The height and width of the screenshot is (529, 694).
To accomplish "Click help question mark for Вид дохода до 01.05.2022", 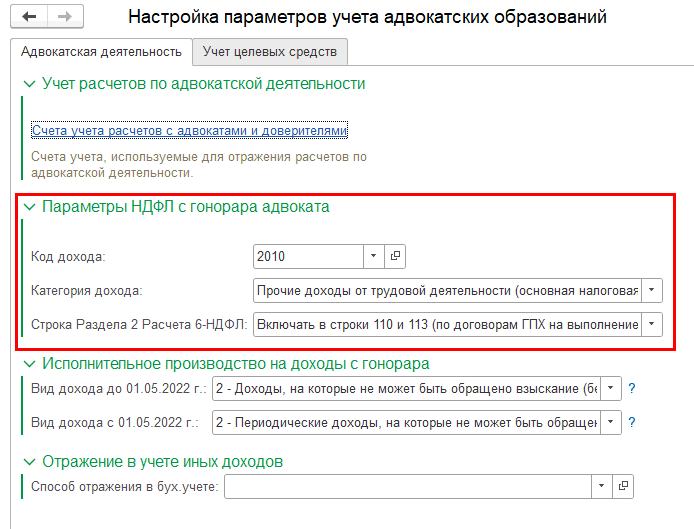I will click(x=631, y=388).
